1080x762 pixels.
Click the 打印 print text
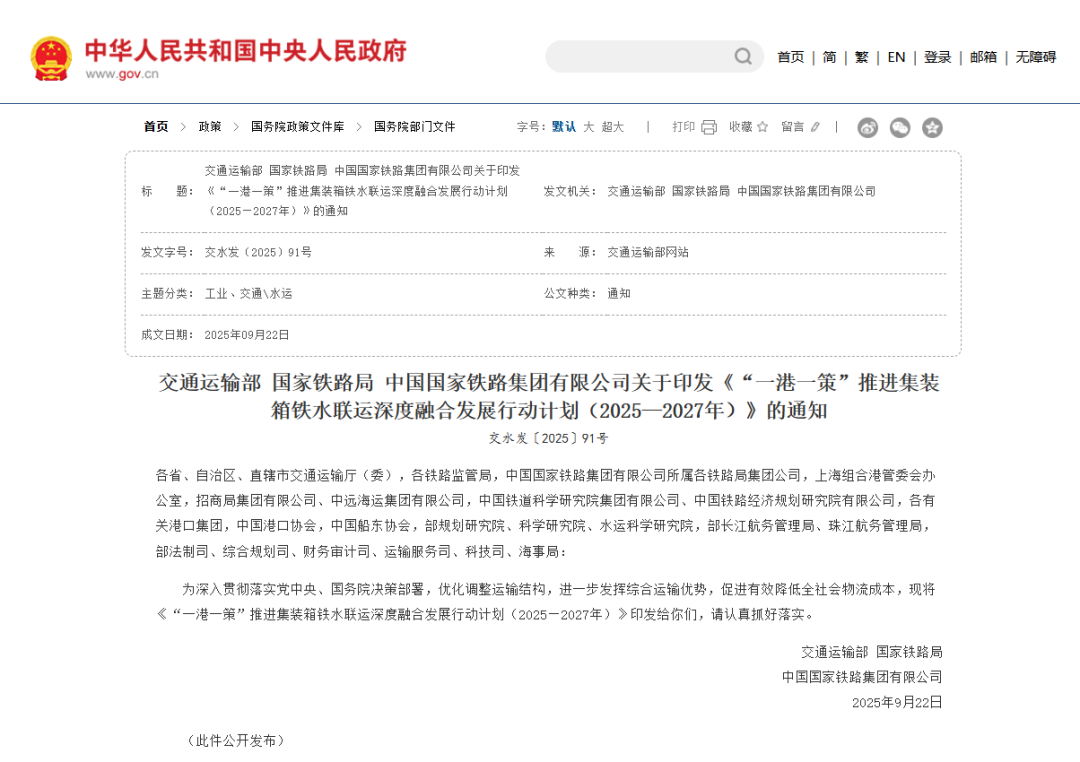(684, 127)
